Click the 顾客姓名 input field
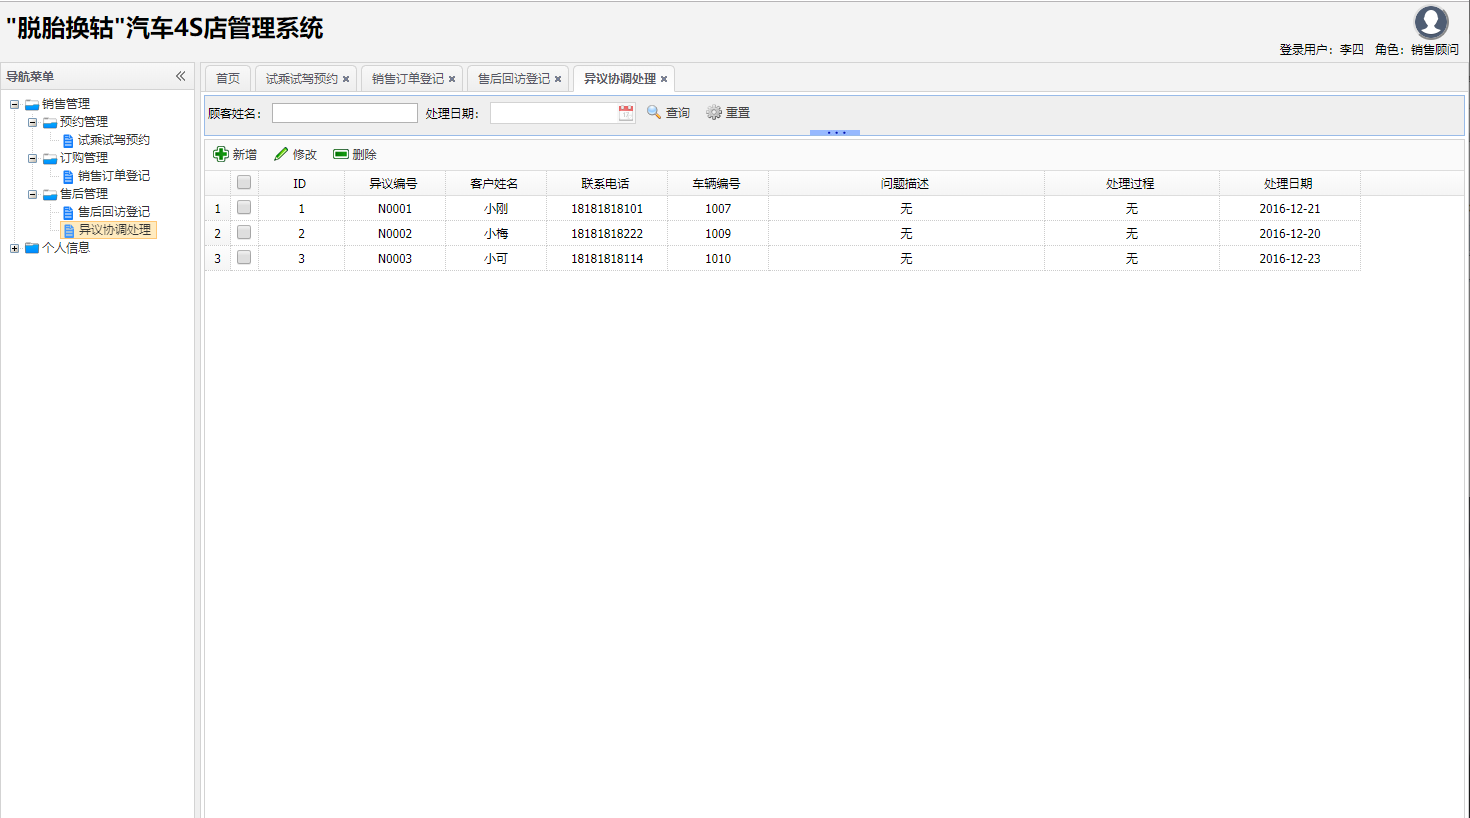This screenshot has width=1470, height=818. 345,113
